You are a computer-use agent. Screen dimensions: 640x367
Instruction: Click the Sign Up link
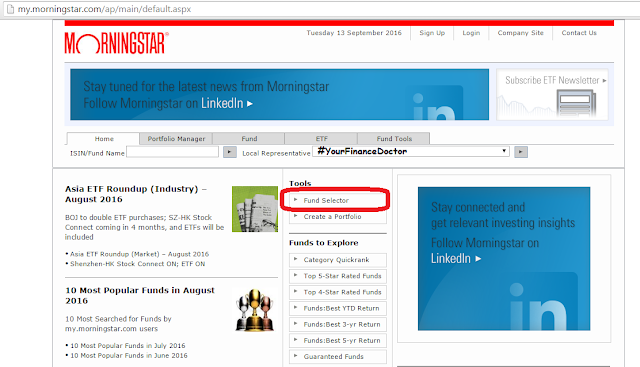(432, 33)
